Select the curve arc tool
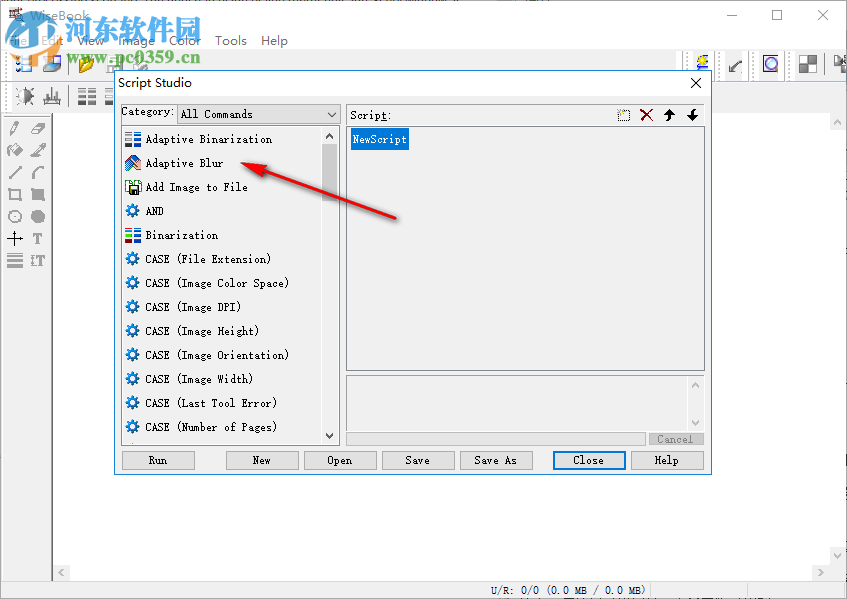This screenshot has height=599, width=847. [x=38, y=172]
